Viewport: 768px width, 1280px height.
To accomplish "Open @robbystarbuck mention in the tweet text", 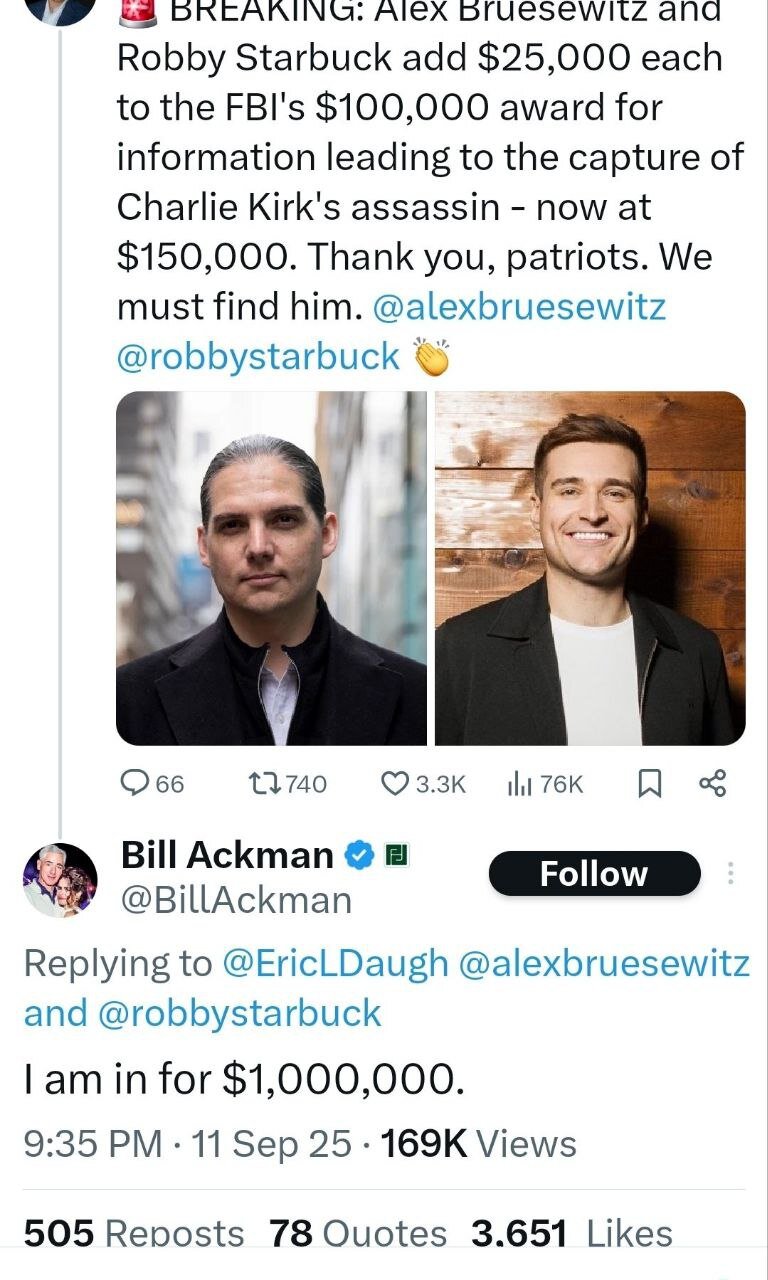I will pos(258,357).
